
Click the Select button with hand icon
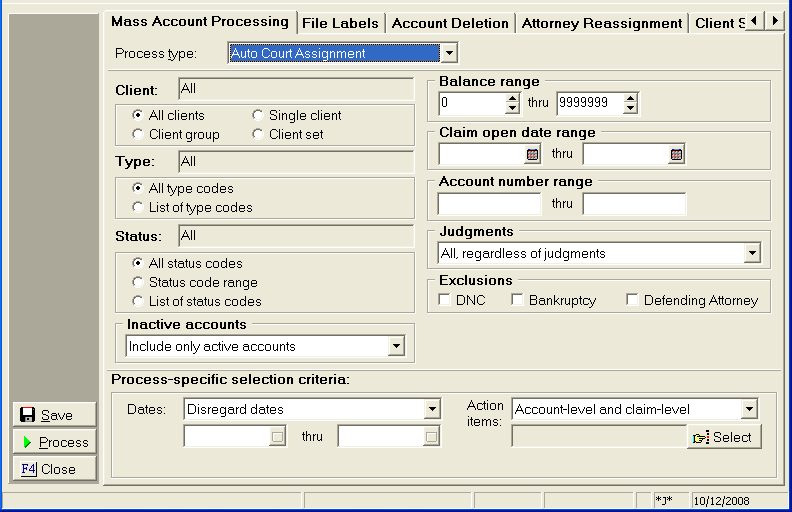coord(724,437)
